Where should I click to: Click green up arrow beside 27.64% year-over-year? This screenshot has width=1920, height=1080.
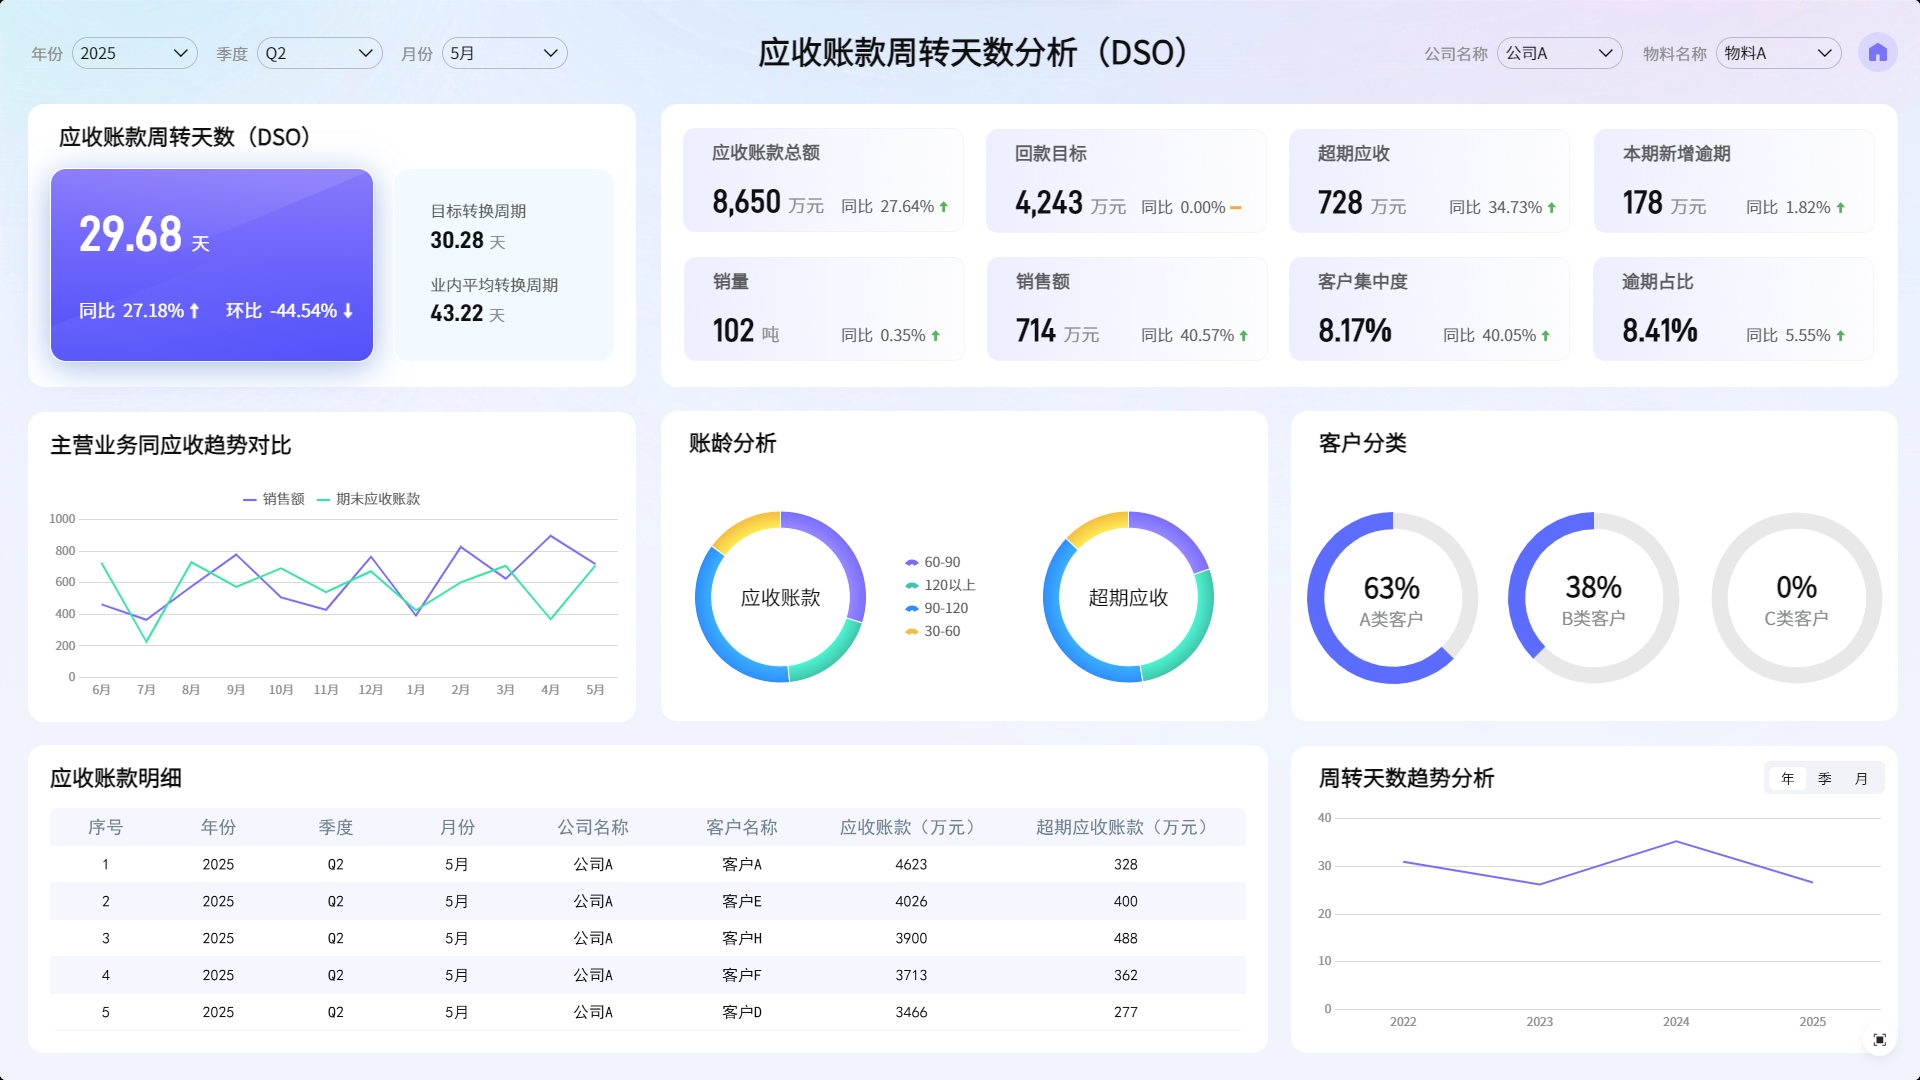click(943, 207)
